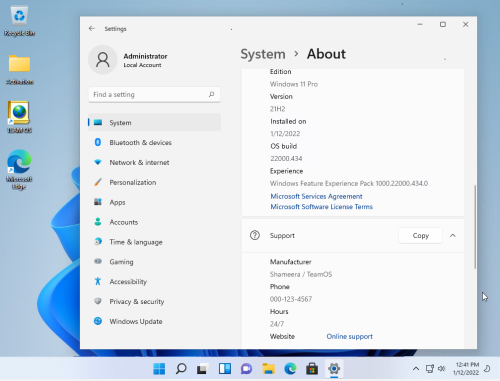Viewport: 500px width, 381px height.
Task: Click the Shameera / TeamOS manufacturer value
Action: point(301,274)
